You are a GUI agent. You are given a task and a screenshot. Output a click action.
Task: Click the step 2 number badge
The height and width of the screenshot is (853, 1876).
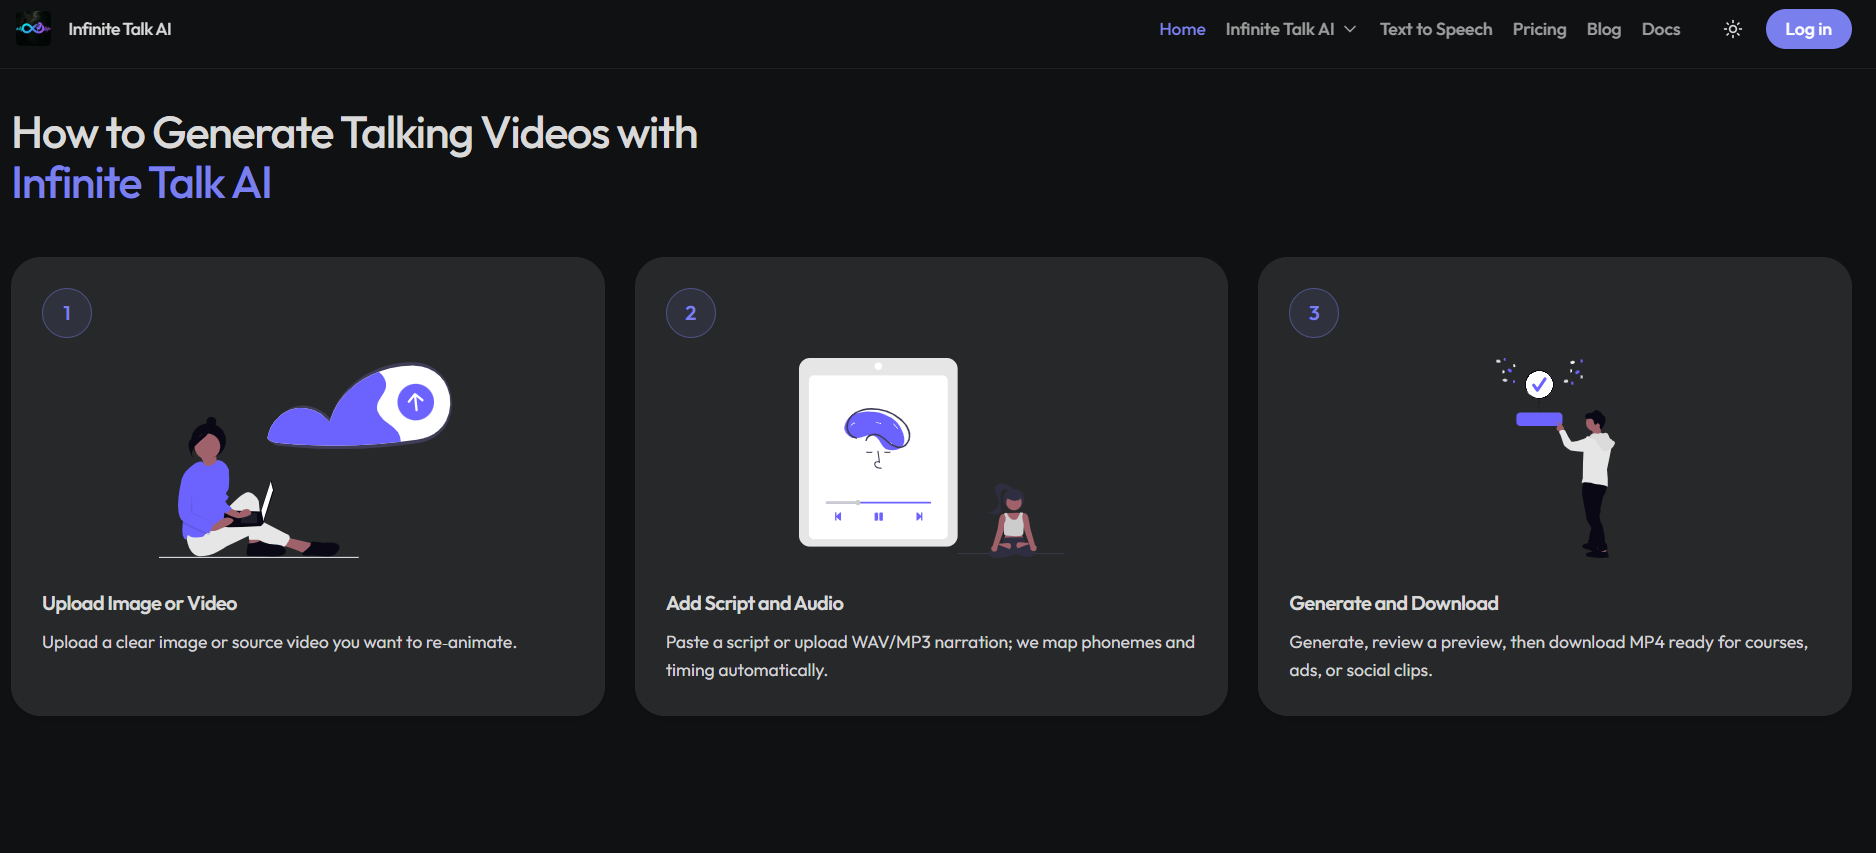click(x=691, y=313)
